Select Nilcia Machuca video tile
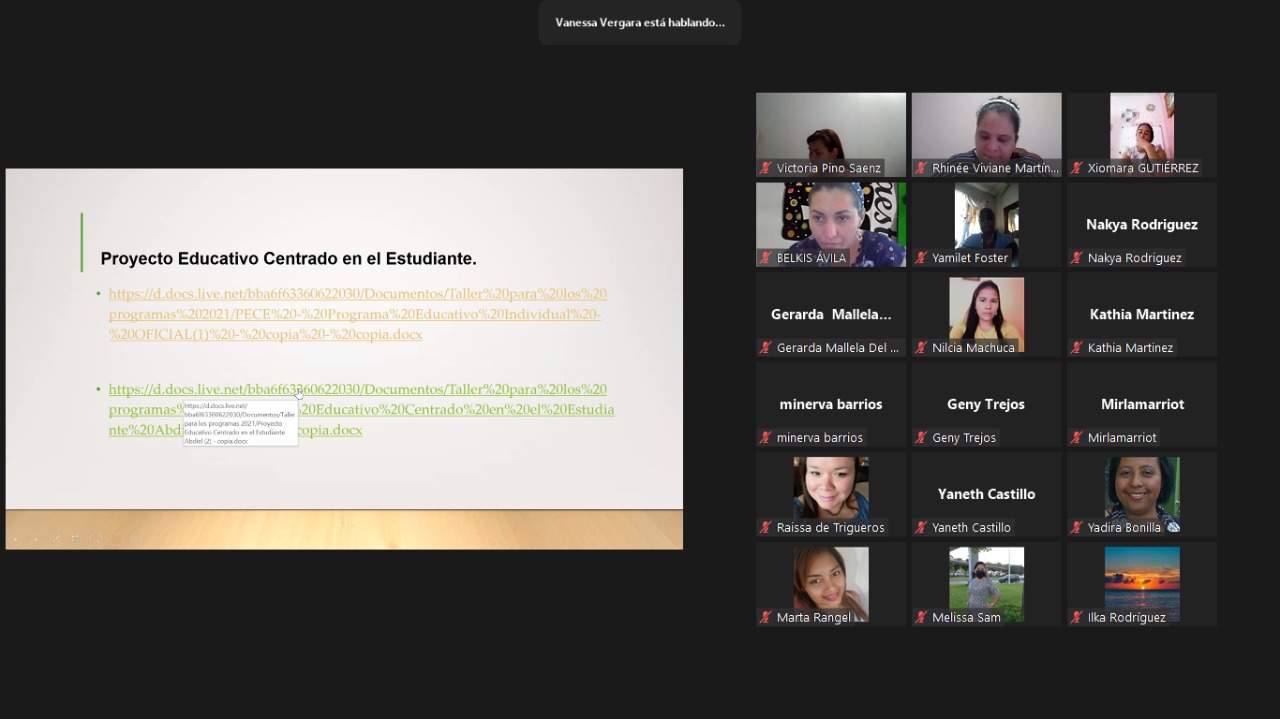The width and height of the screenshot is (1280, 719). click(986, 314)
